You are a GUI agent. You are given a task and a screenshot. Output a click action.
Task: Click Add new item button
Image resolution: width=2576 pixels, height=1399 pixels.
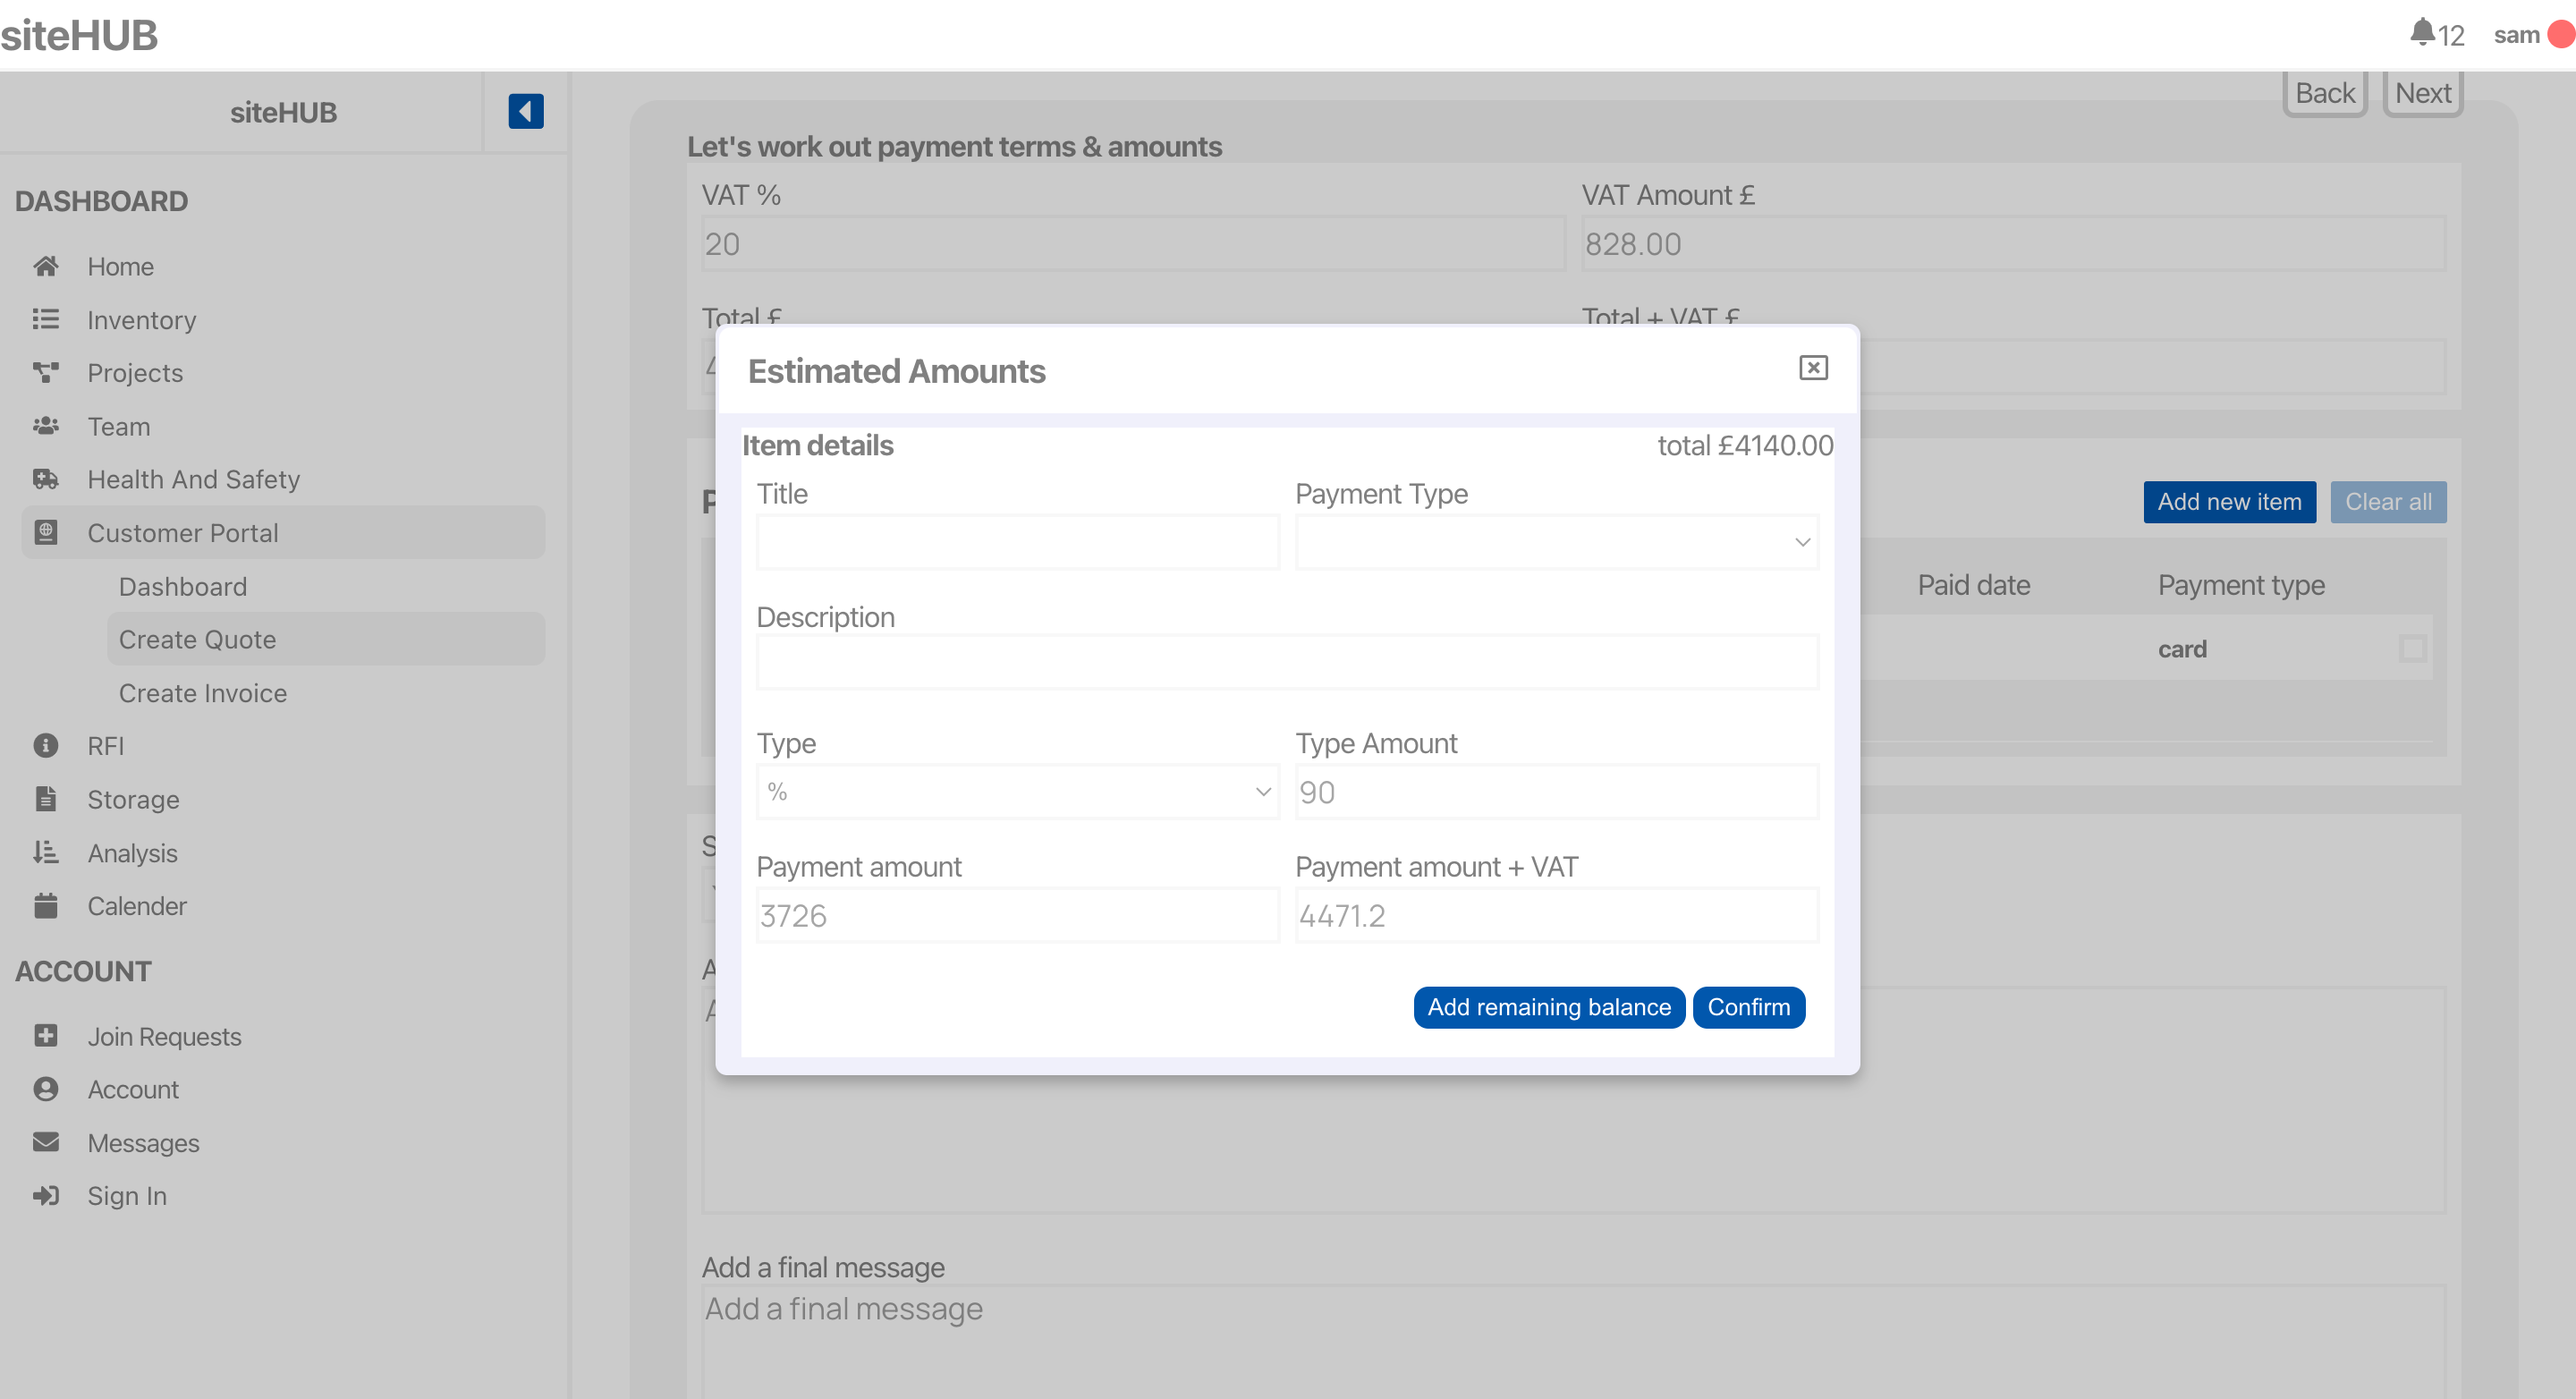(2228, 501)
